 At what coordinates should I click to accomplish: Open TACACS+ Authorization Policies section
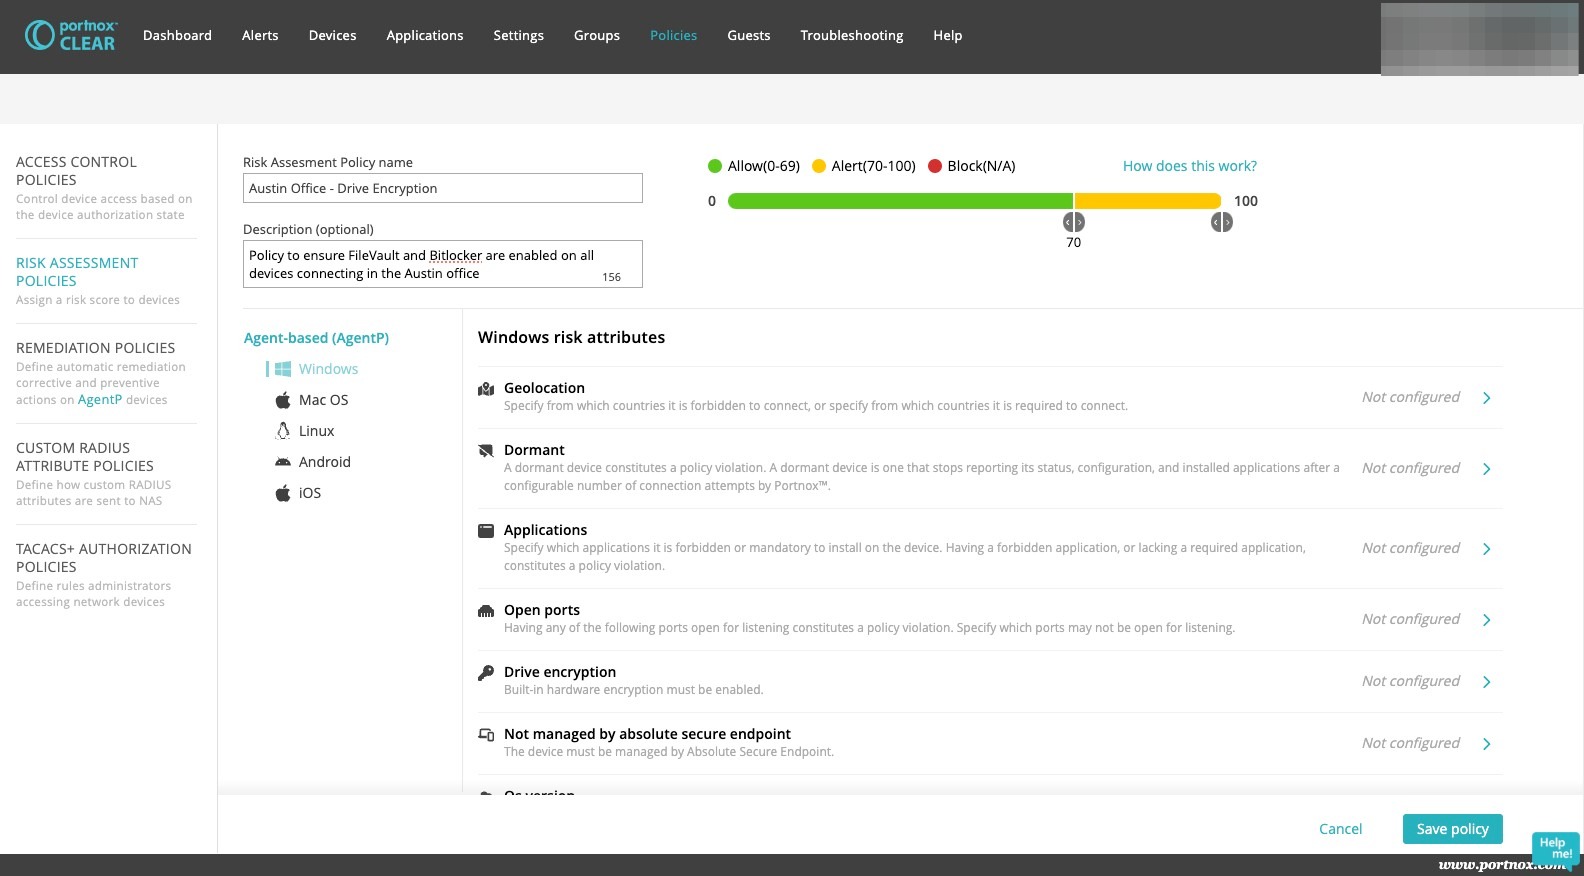(x=103, y=558)
